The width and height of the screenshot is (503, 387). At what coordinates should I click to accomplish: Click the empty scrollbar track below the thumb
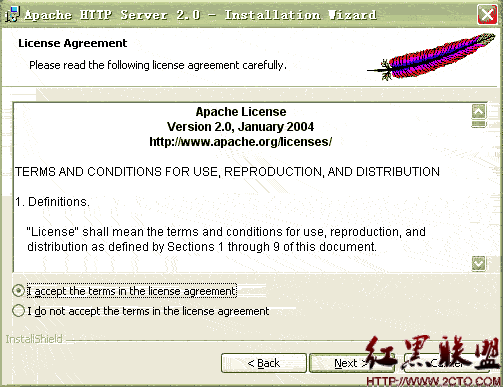[479, 192]
